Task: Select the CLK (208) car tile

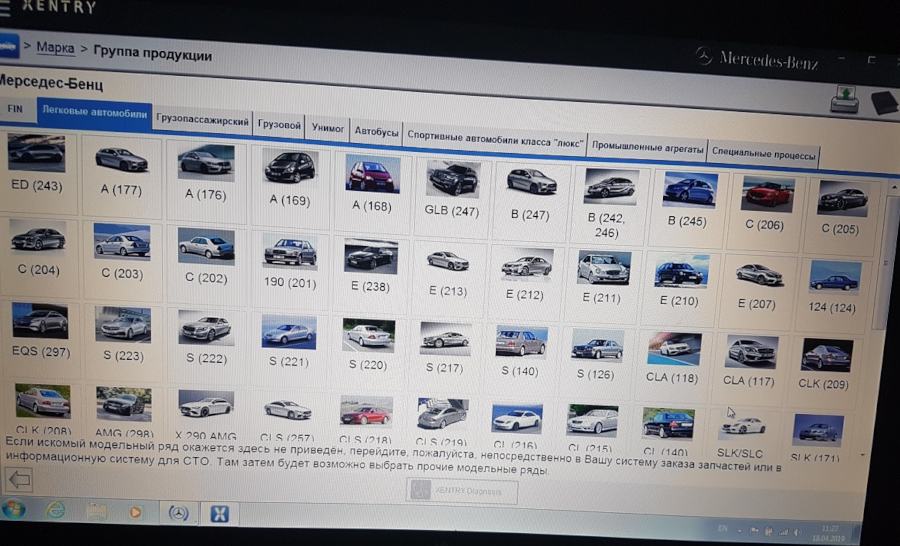Action: click(x=43, y=408)
